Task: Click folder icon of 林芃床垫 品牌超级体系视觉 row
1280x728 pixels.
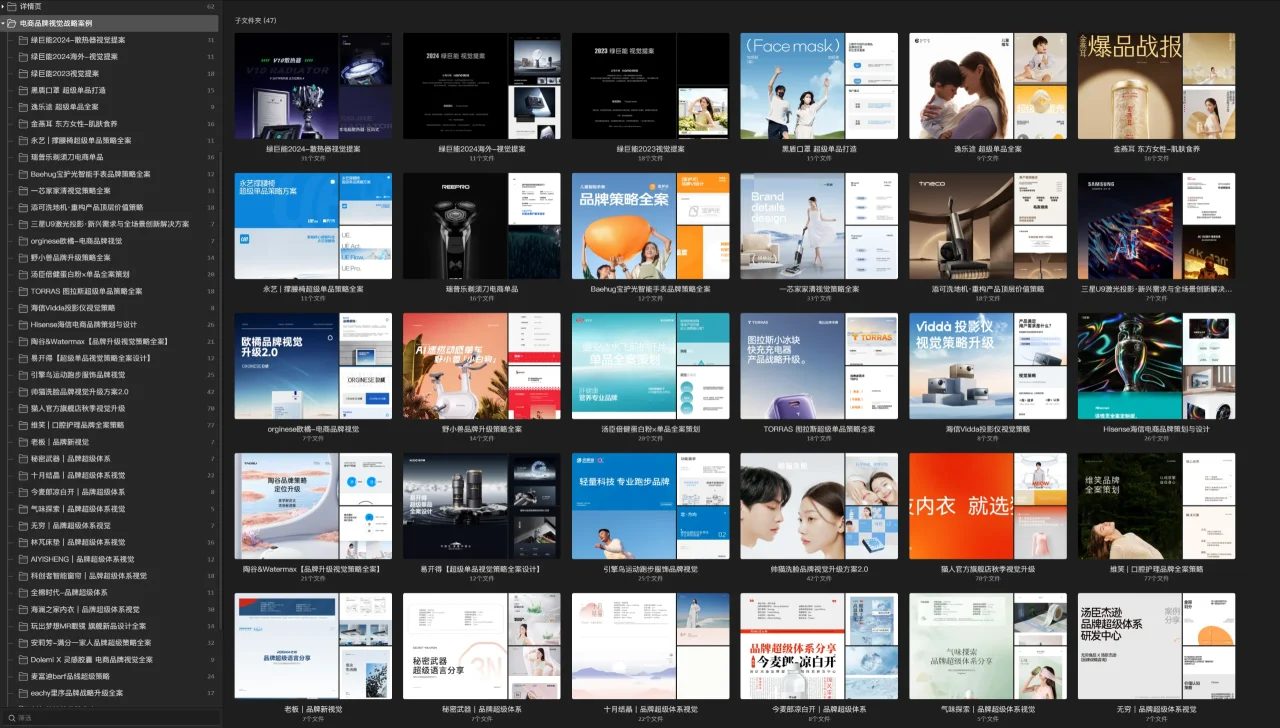Action: pos(23,542)
